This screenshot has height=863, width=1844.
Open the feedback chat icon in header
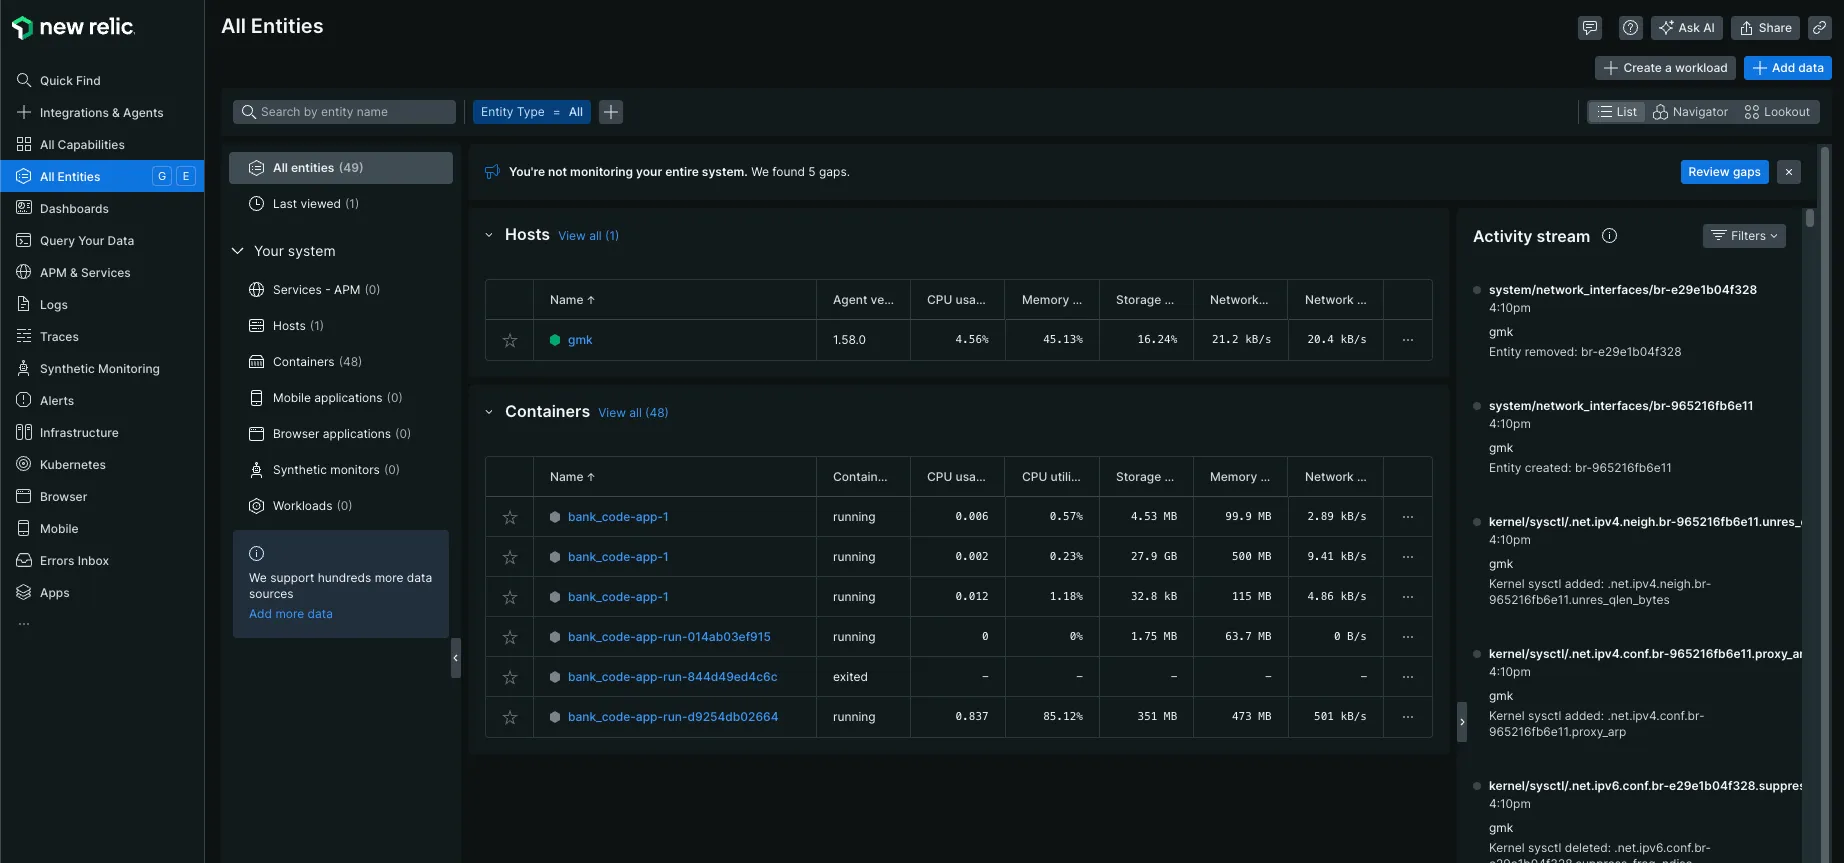point(1589,28)
